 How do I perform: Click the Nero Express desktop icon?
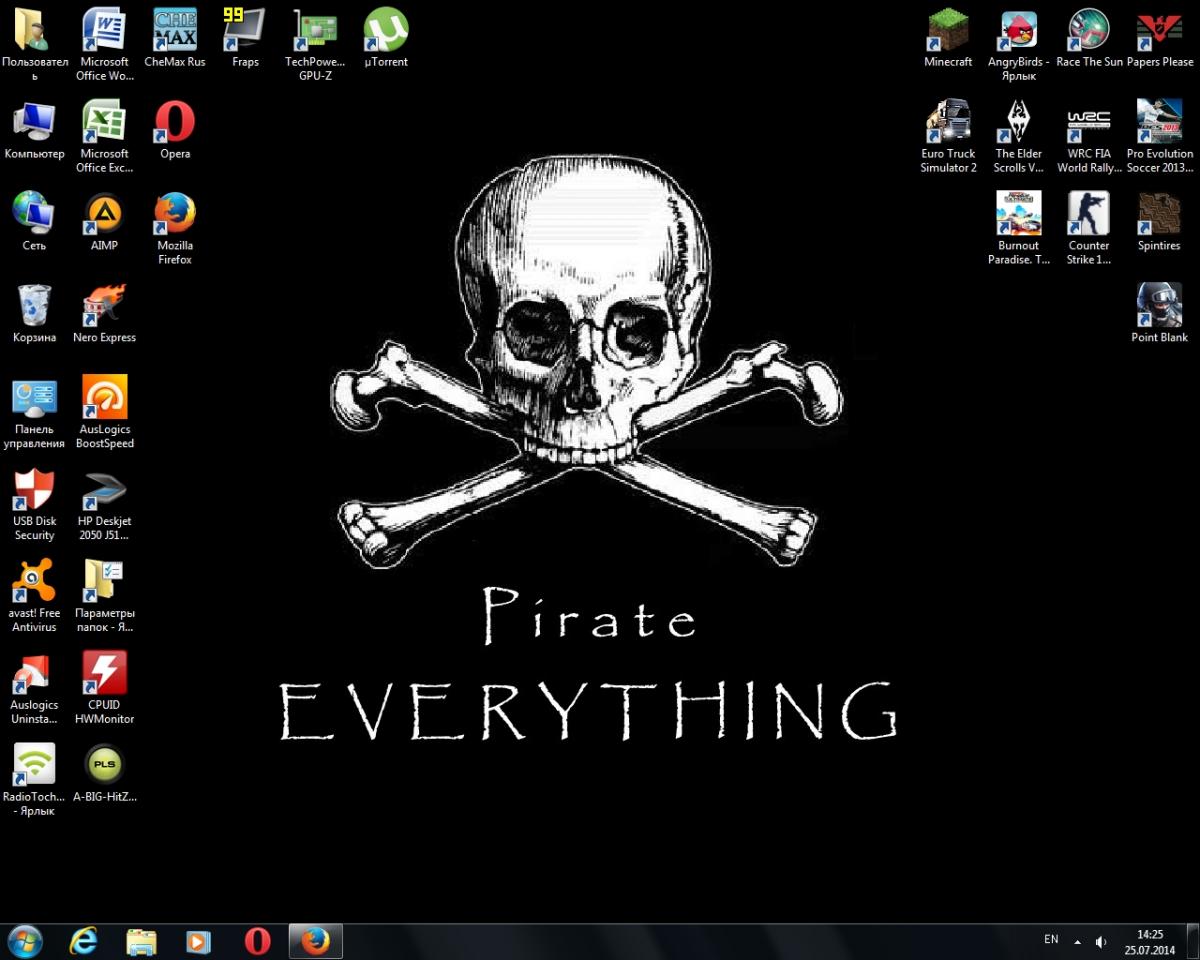click(x=104, y=307)
